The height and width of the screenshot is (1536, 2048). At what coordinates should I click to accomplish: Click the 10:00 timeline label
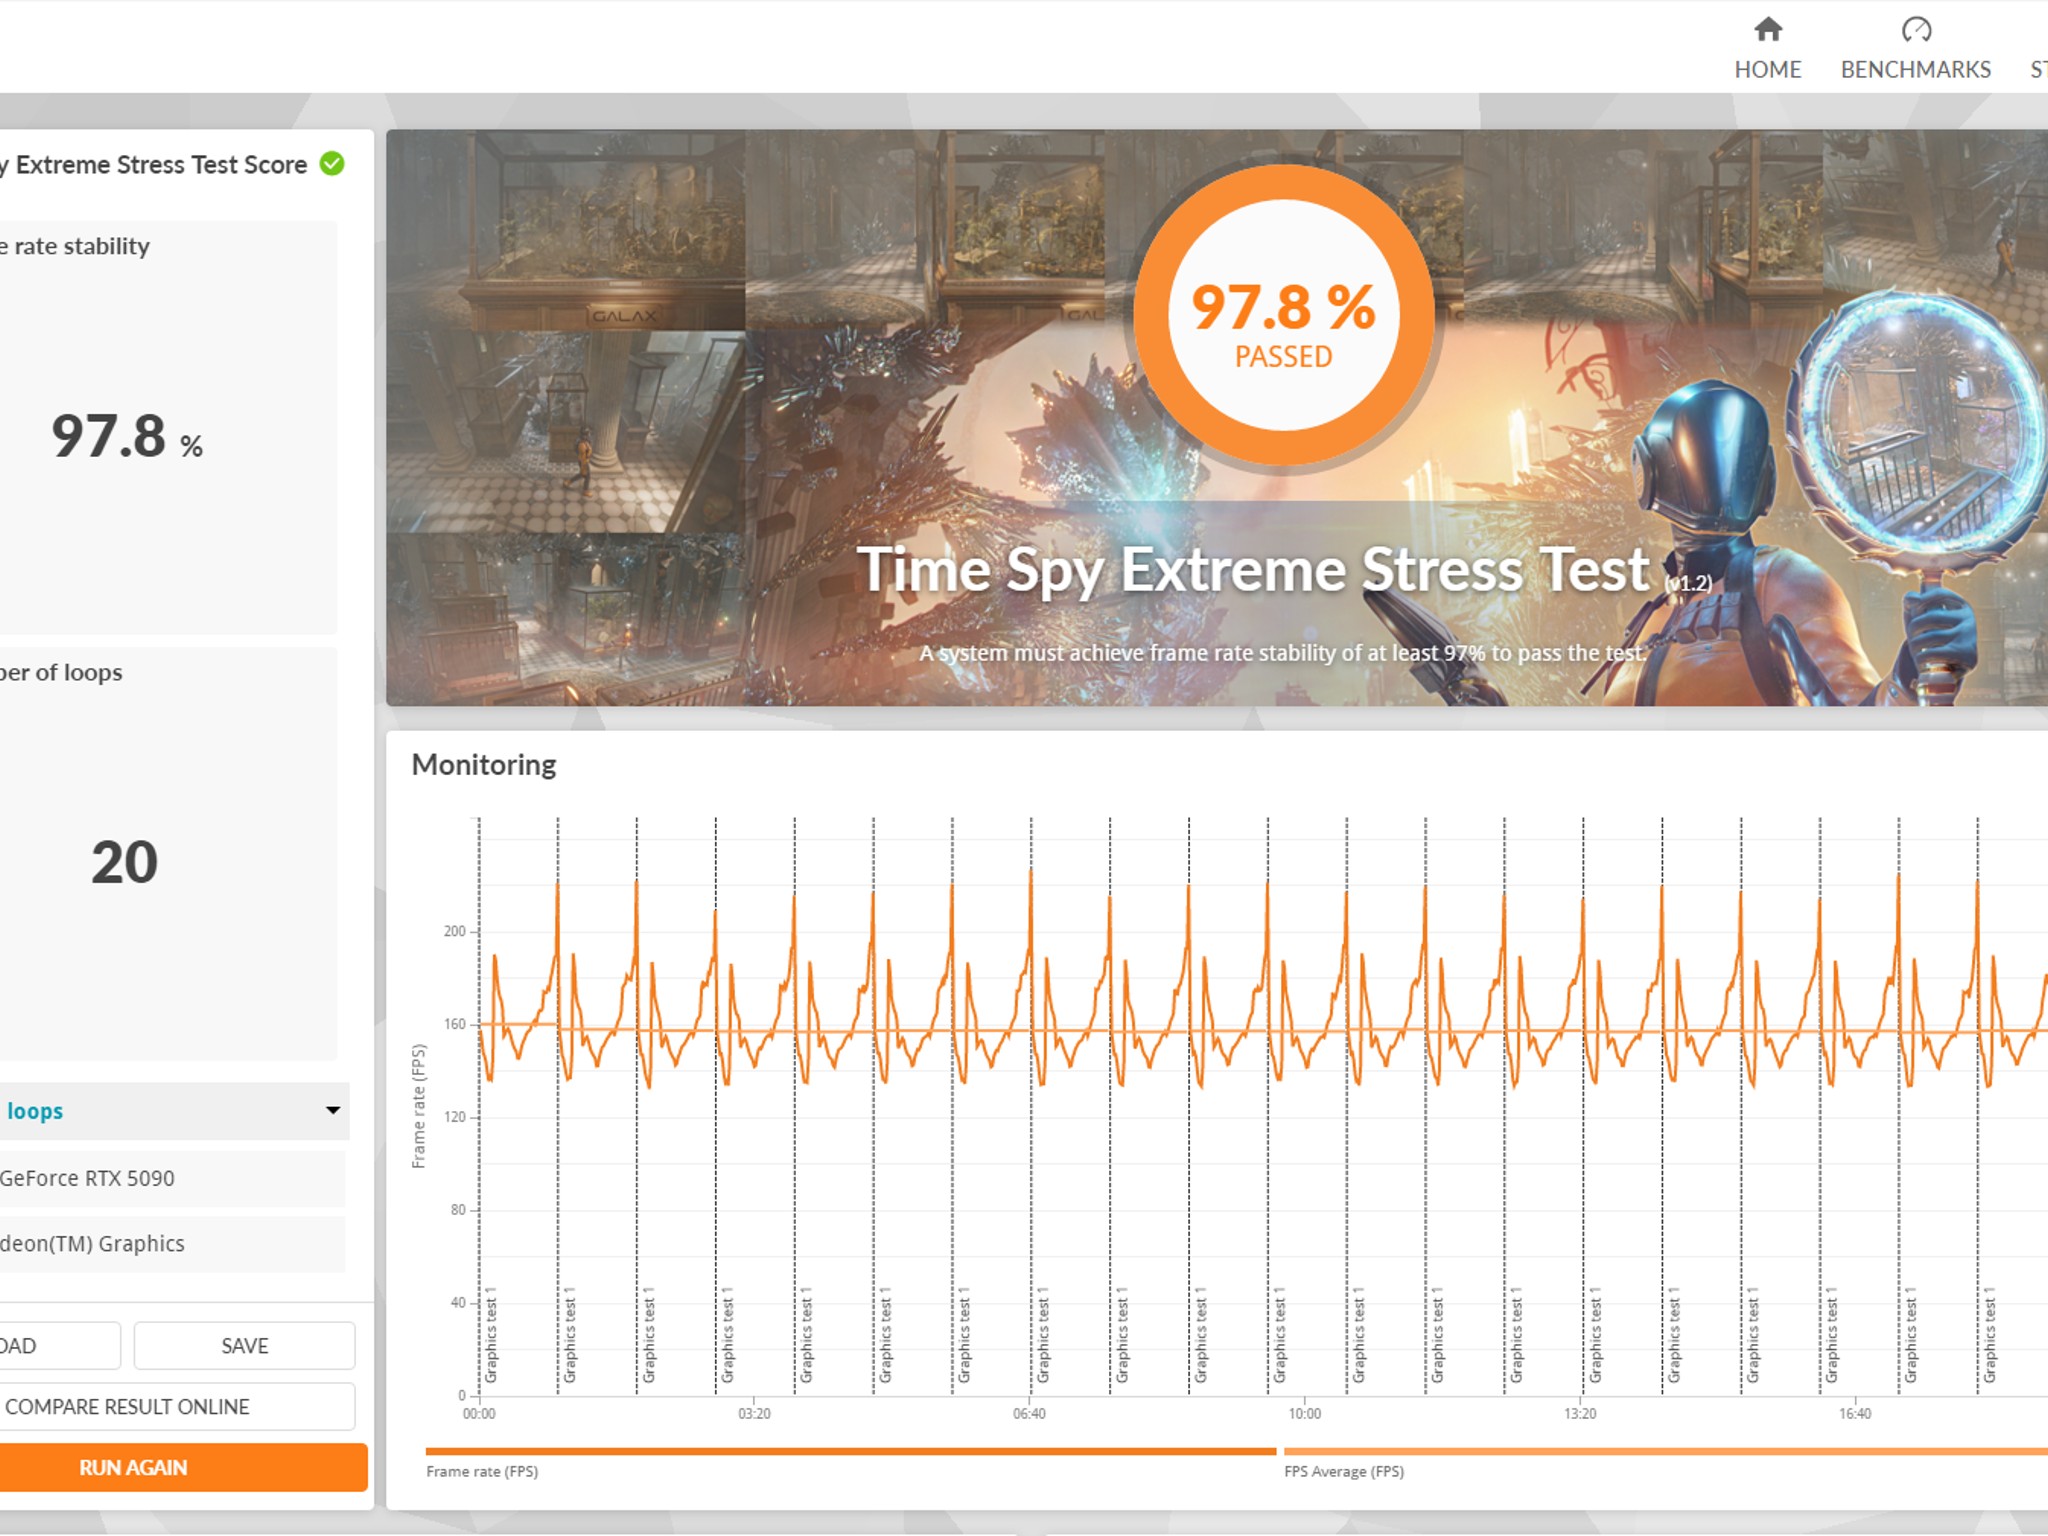[1304, 1414]
